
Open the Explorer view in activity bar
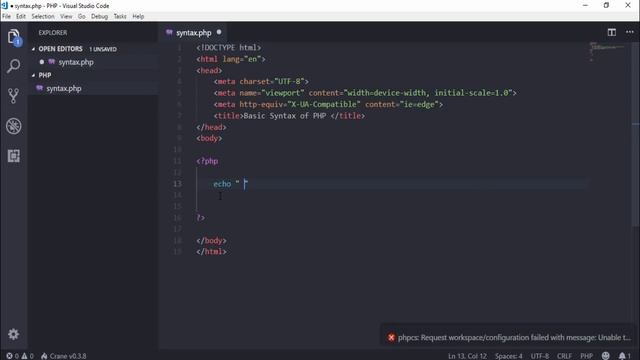[x=13, y=37]
